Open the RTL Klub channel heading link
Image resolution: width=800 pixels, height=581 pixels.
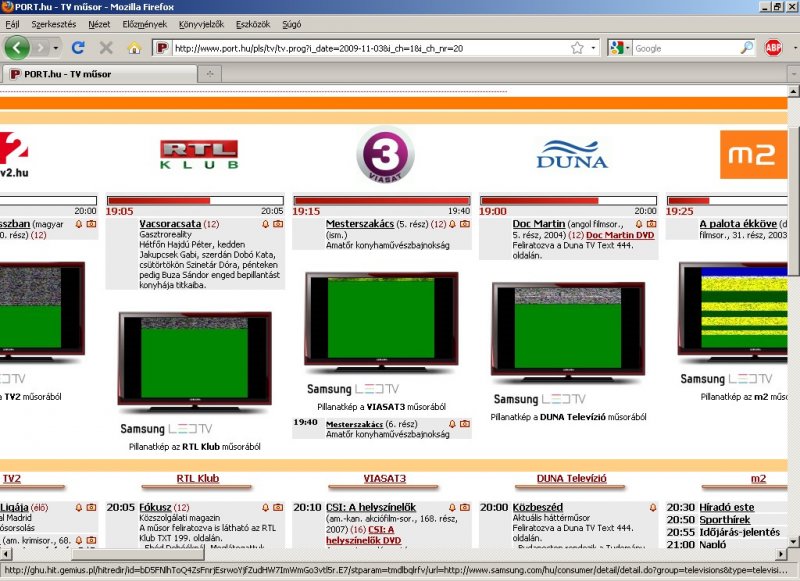[x=197, y=478]
